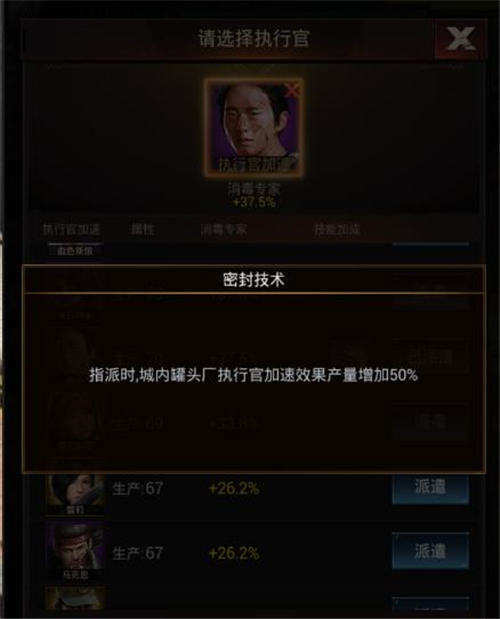The image size is (500, 619).
Task: Dispatch the headband man with 派遣
Action: click(431, 551)
